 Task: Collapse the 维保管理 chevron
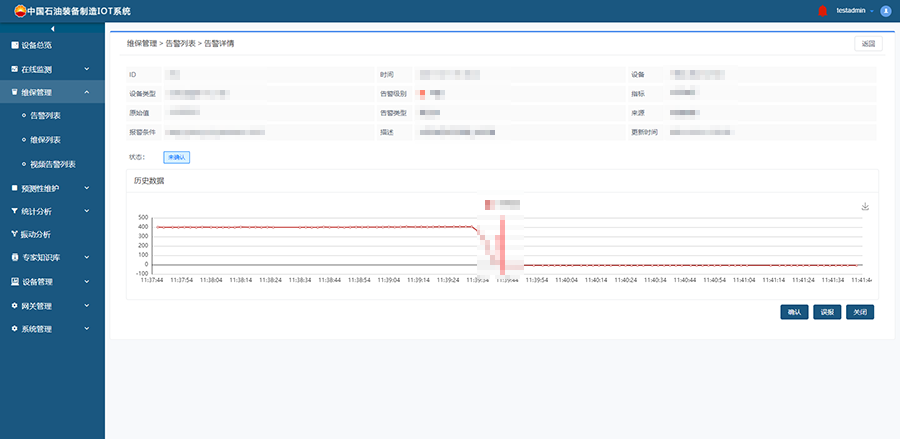[x=87, y=92]
